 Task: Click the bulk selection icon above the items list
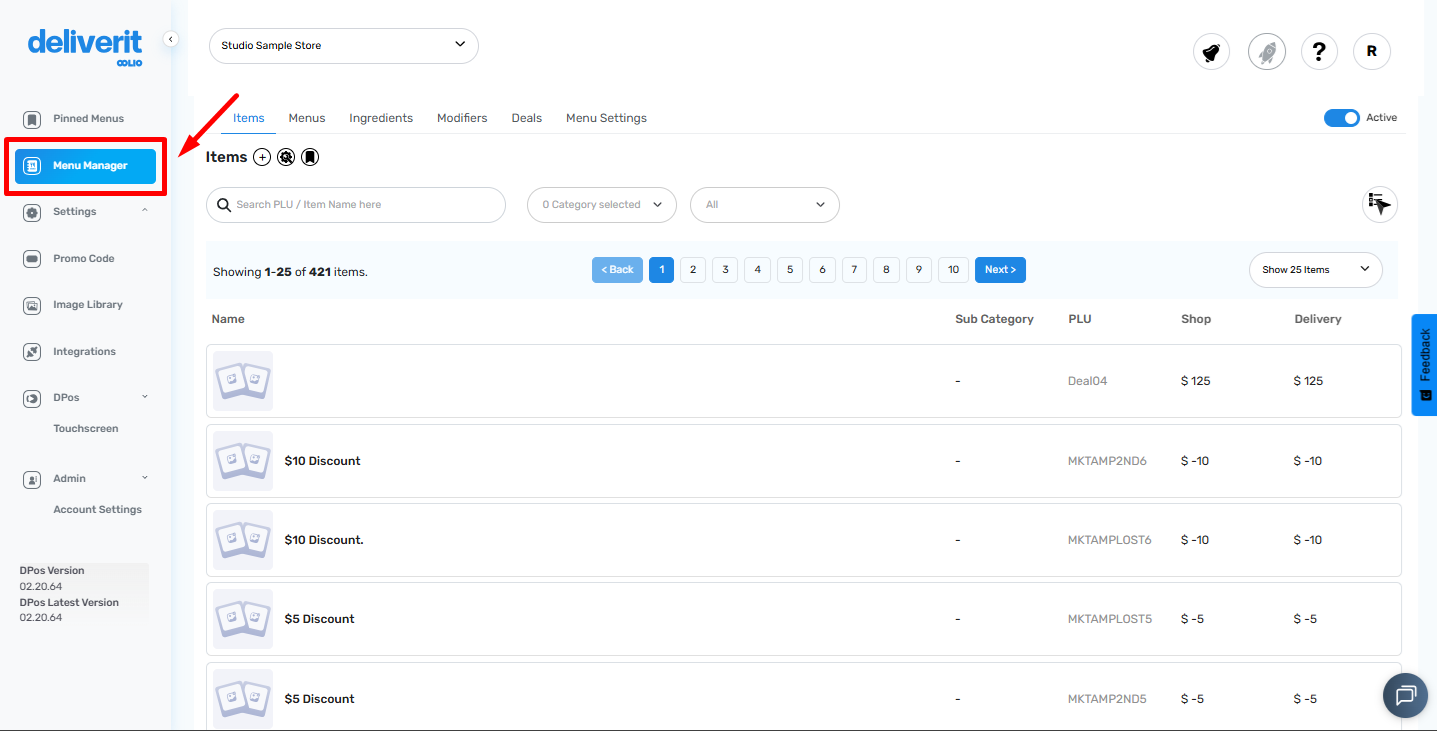point(1379,204)
